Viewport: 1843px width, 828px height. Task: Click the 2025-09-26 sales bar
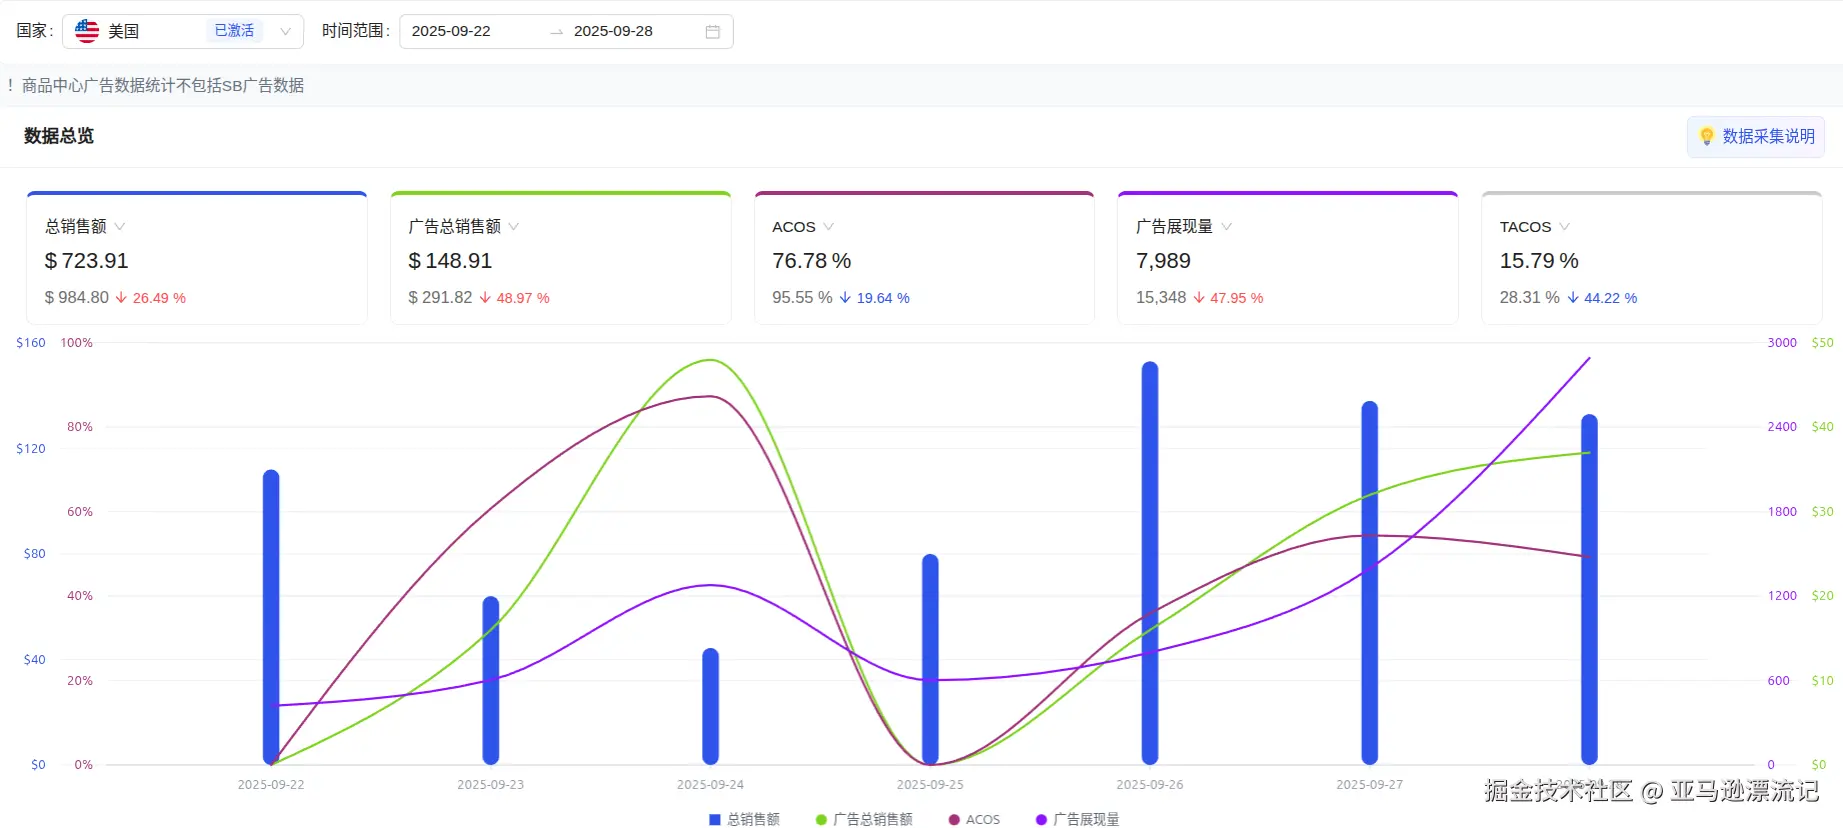(1150, 563)
